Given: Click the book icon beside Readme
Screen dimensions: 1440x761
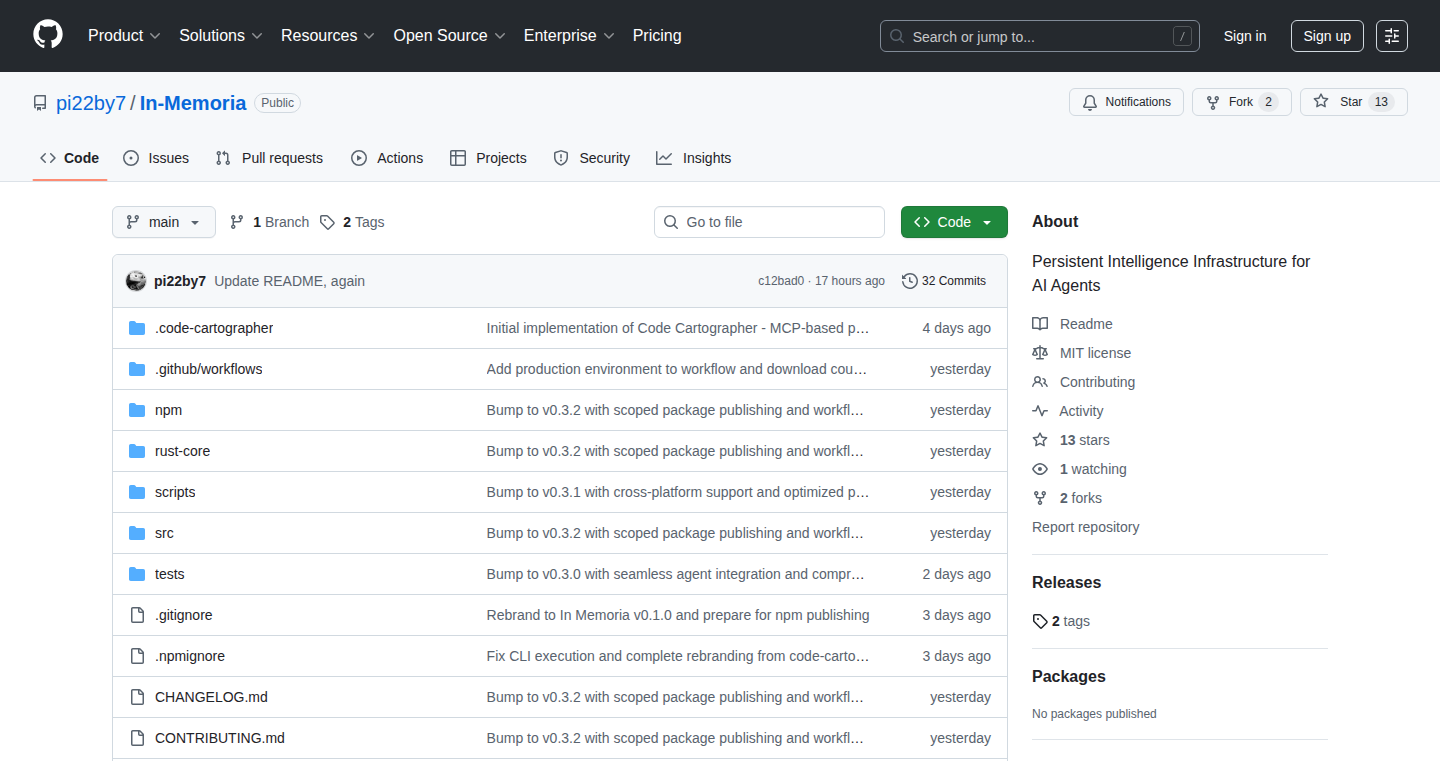Looking at the screenshot, I should [x=1040, y=324].
